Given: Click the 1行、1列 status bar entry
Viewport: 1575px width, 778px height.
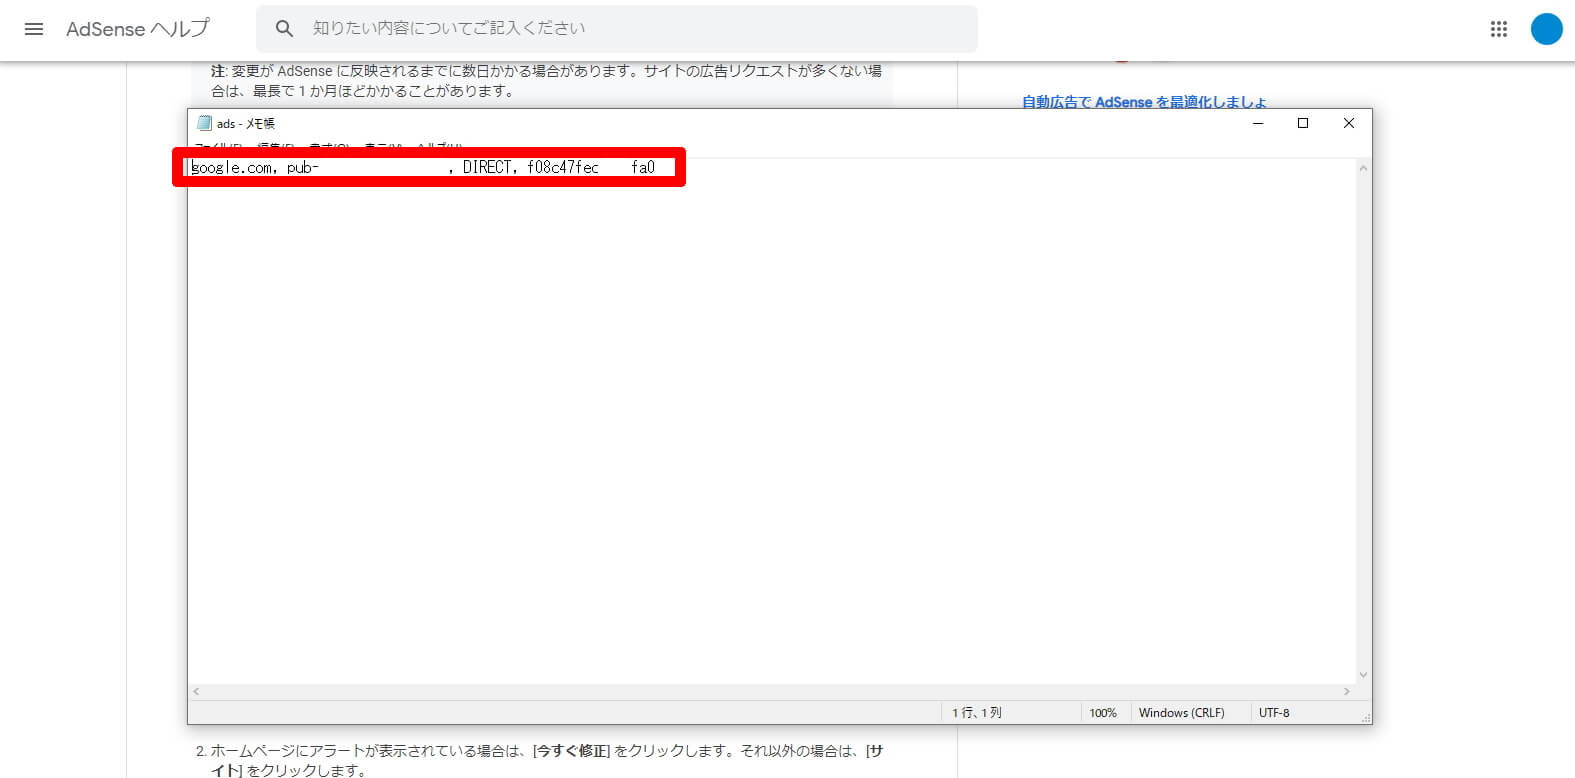Looking at the screenshot, I should [977, 713].
